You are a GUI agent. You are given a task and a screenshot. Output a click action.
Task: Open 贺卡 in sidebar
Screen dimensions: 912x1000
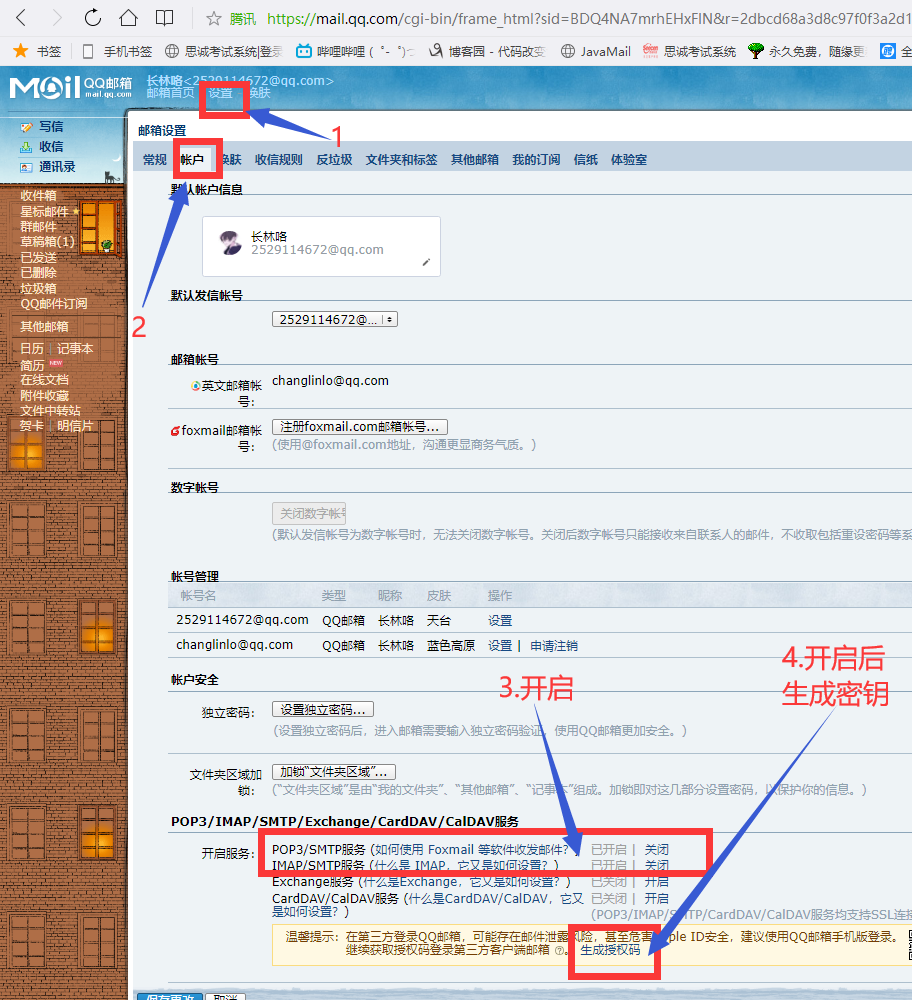click(31, 425)
